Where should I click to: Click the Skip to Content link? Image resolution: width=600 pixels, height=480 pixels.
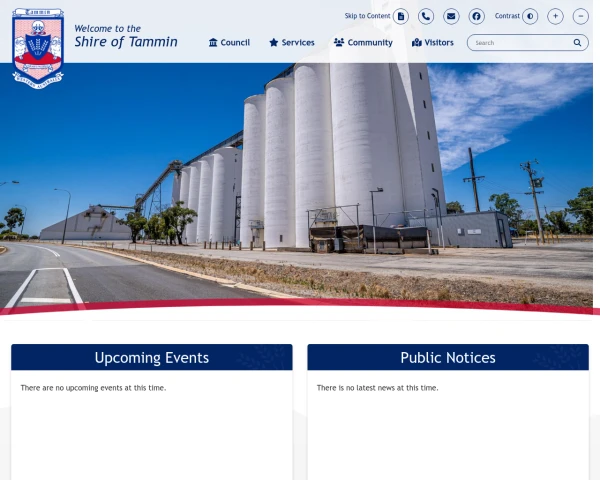[x=367, y=16]
